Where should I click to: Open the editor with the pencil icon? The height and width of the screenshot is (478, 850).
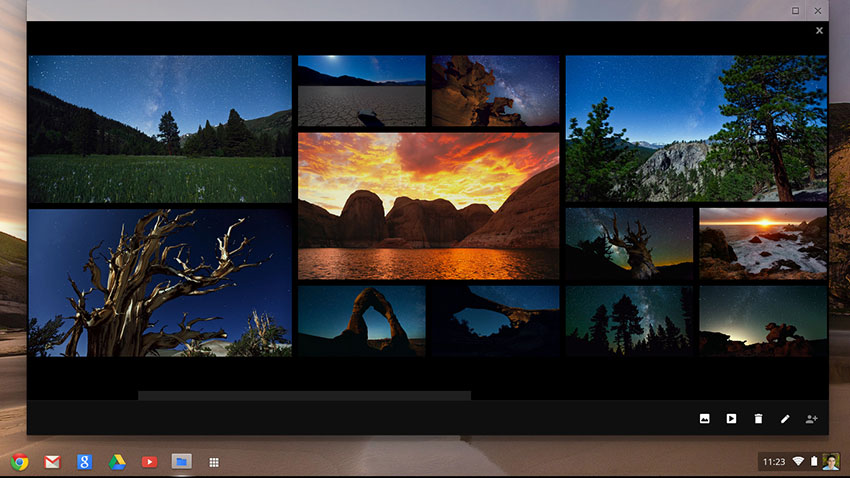pyautogui.click(x=785, y=418)
